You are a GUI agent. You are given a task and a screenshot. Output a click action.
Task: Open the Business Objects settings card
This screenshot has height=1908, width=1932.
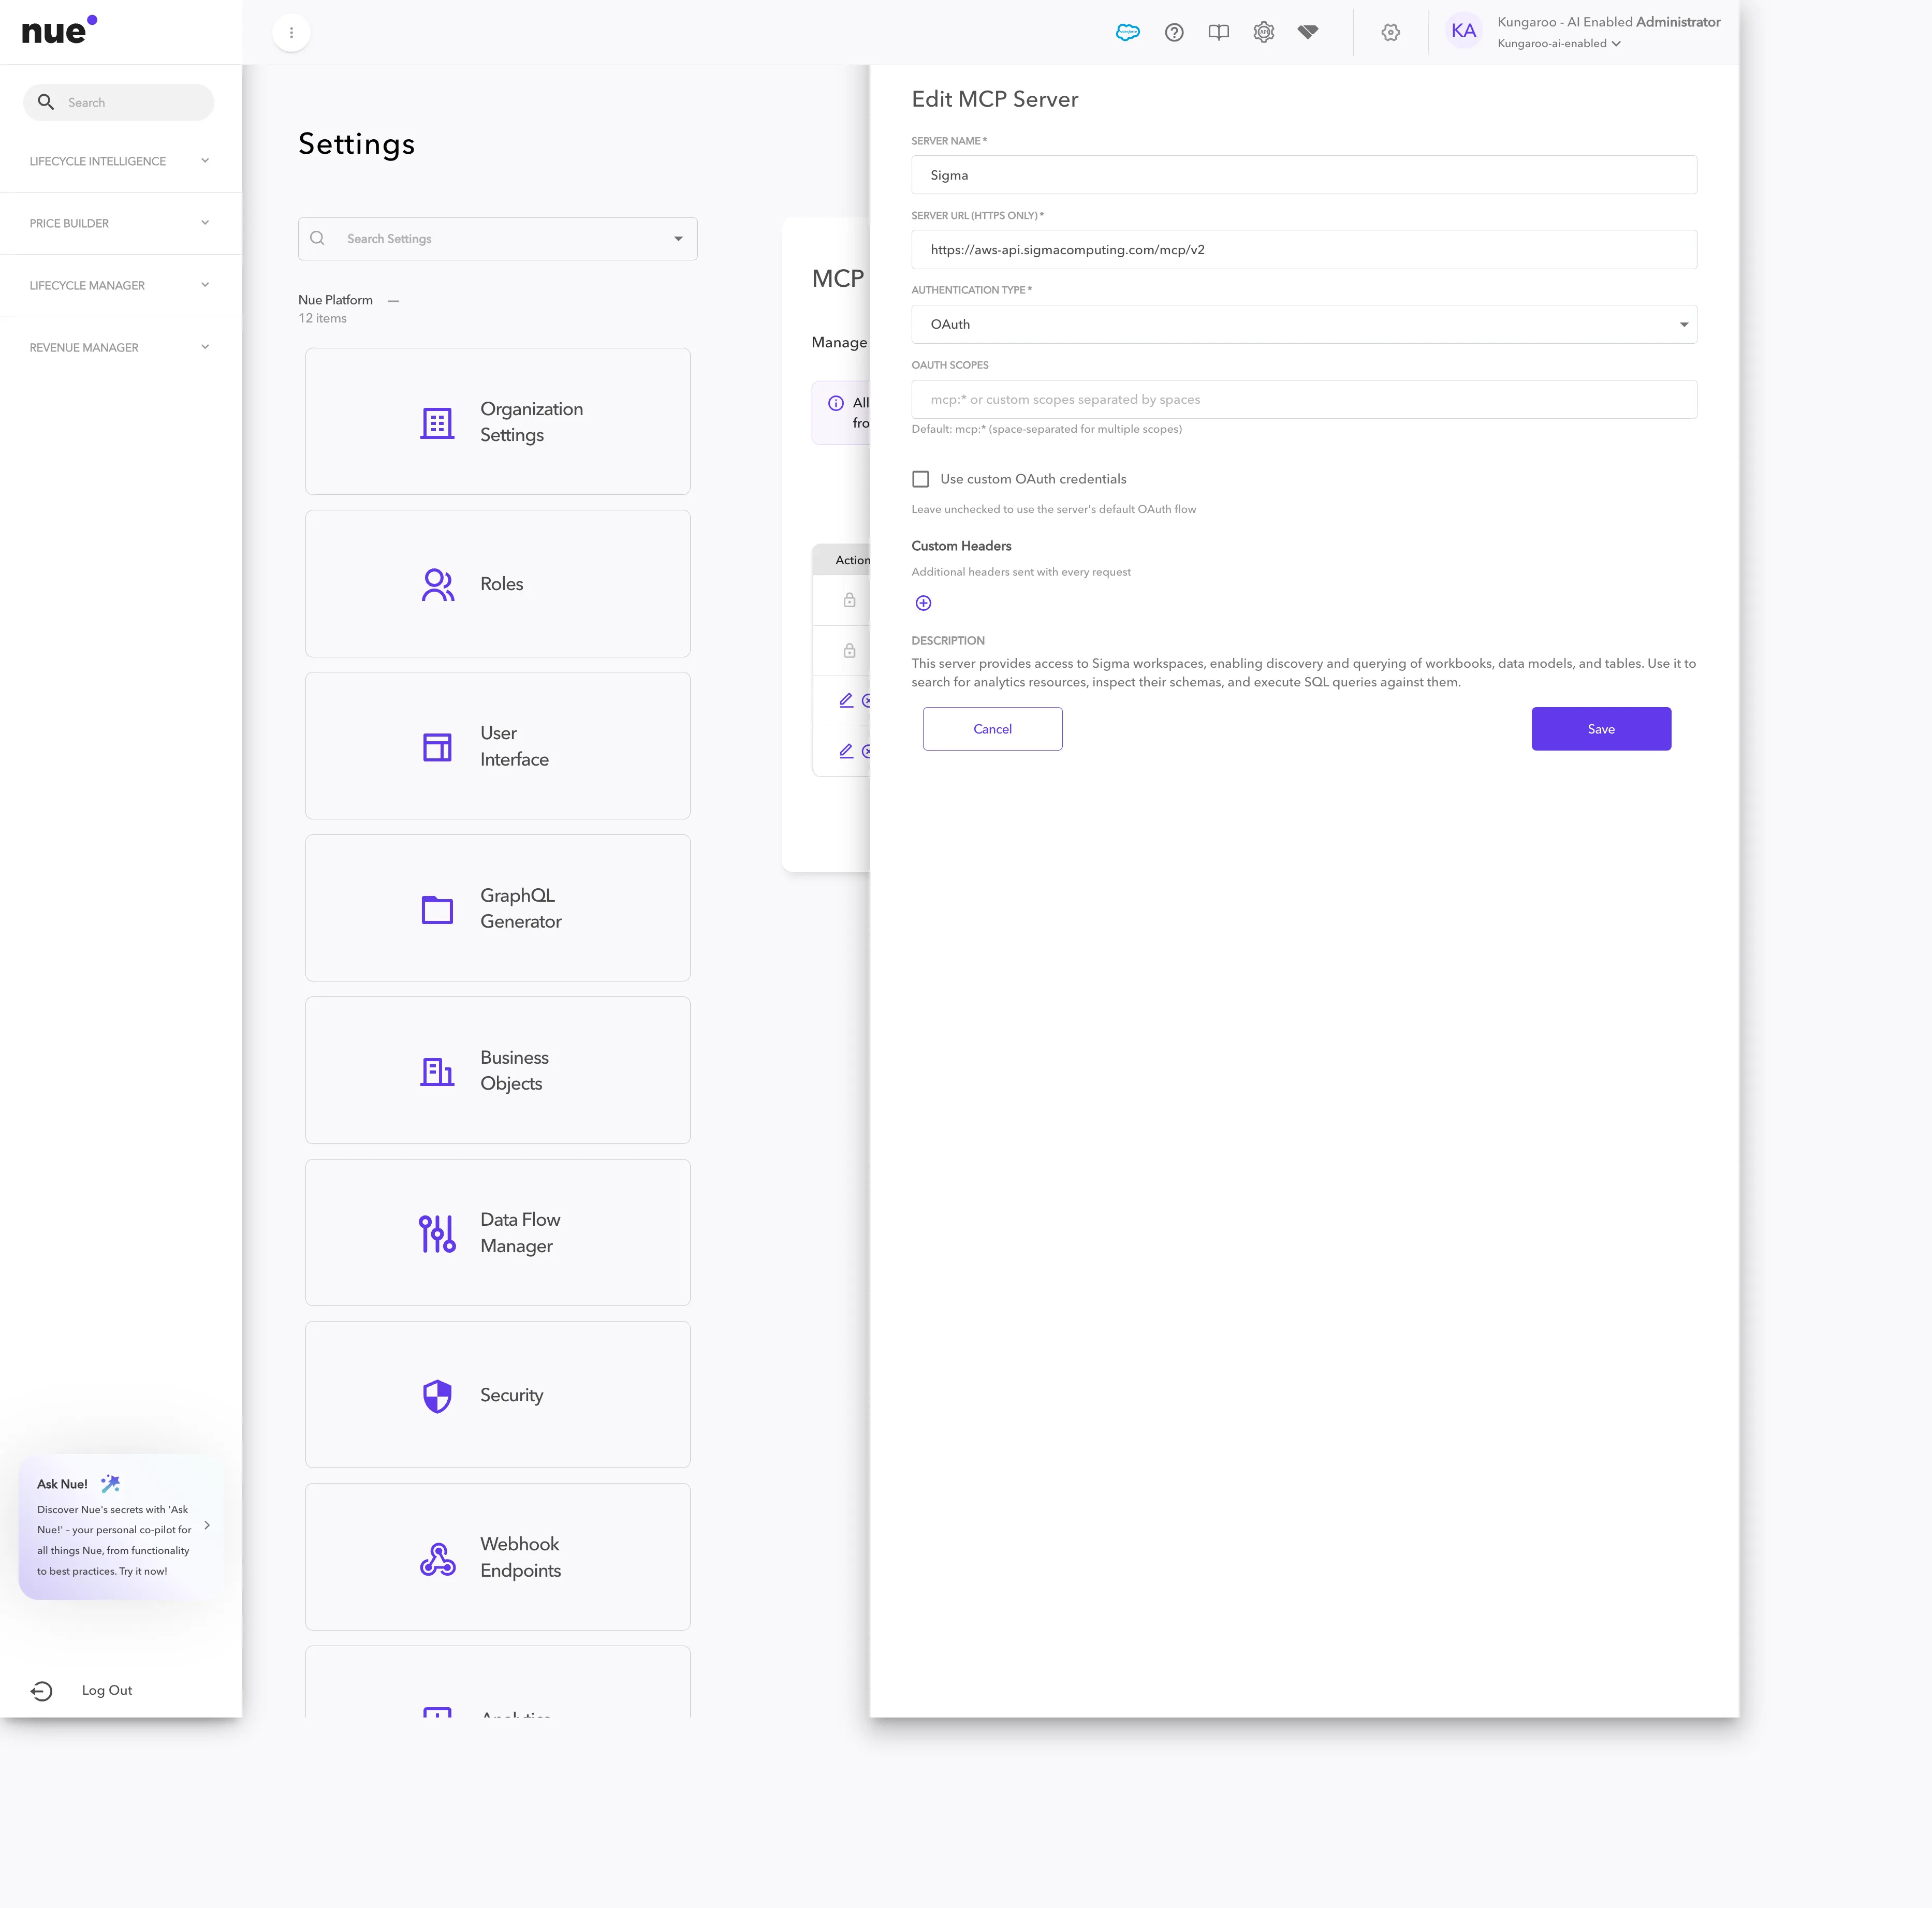click(x=497, y=1070)
